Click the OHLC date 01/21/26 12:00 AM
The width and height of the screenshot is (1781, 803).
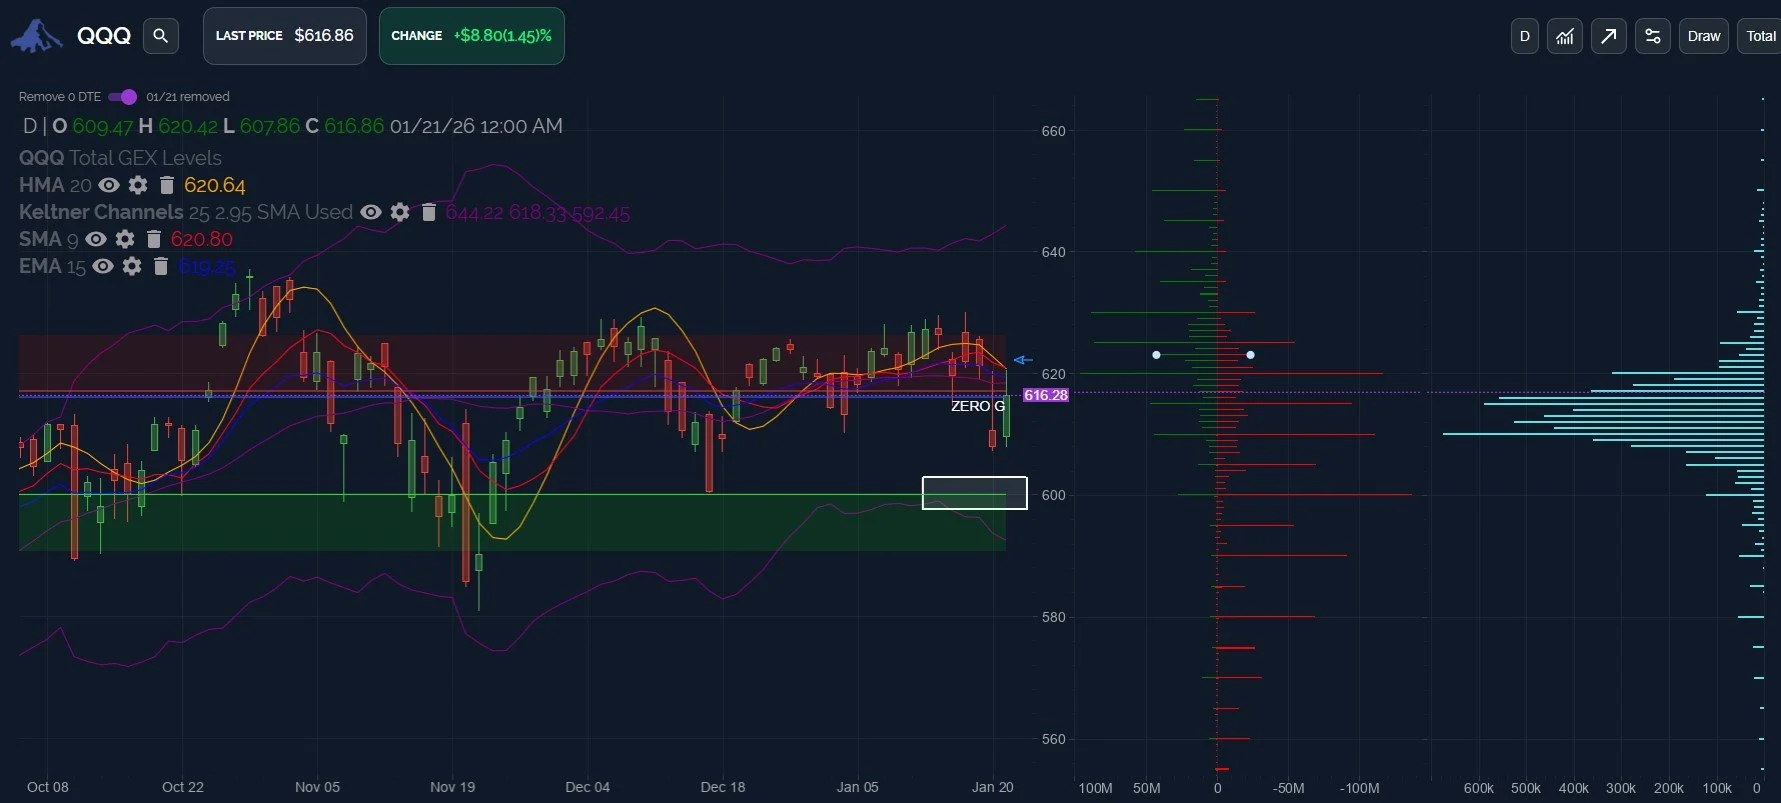pos(476,126)
